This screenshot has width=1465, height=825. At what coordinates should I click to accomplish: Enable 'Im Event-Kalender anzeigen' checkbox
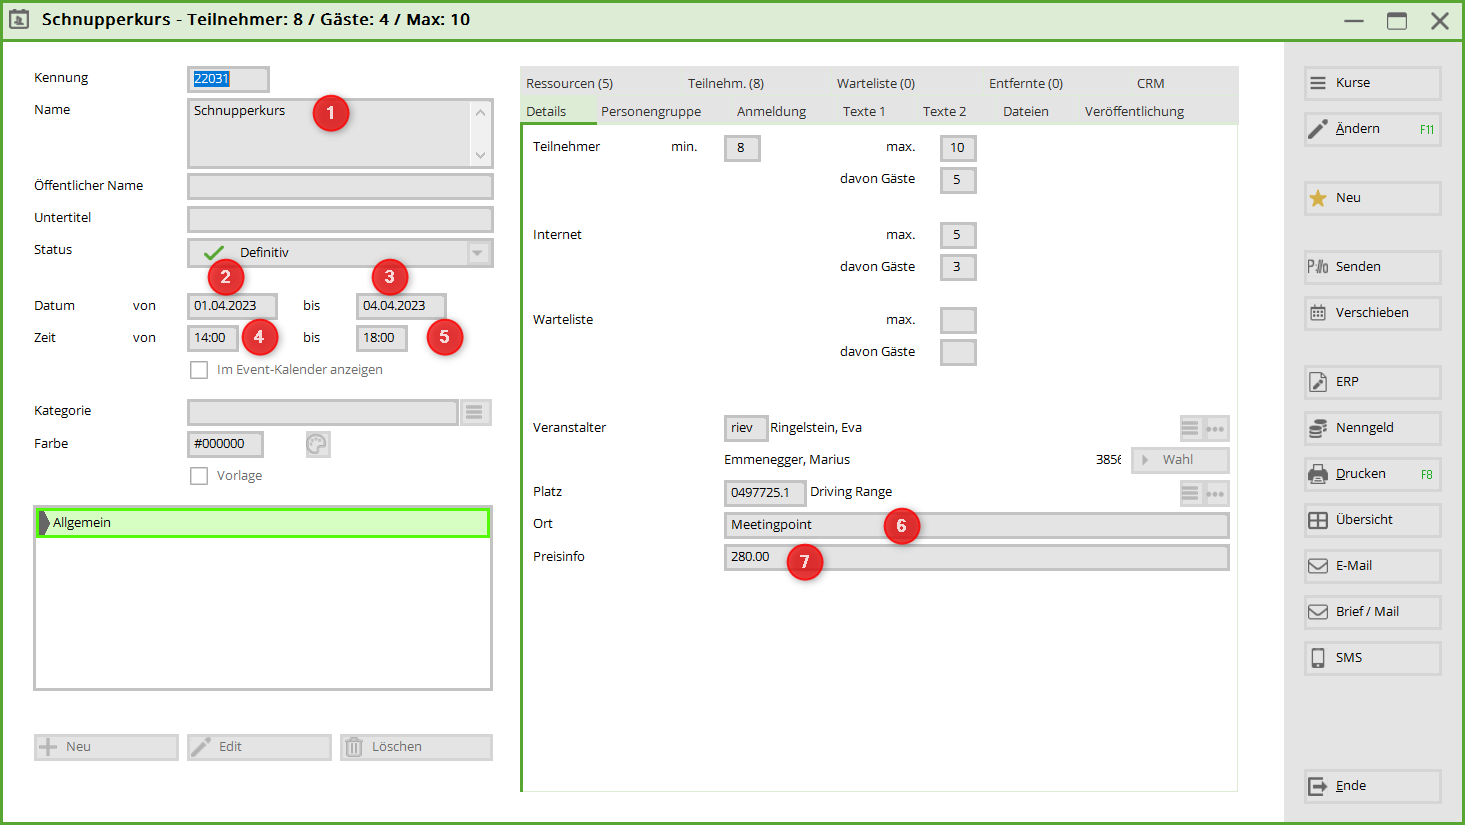coord(199,370)
